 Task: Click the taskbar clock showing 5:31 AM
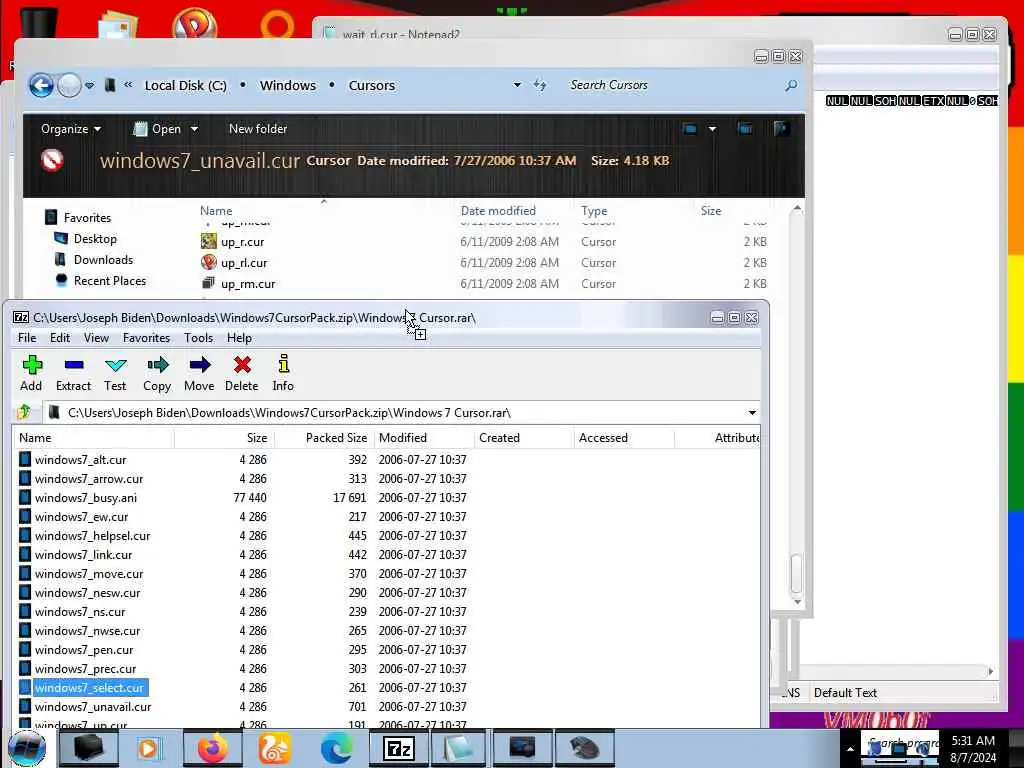pos(973,749)
